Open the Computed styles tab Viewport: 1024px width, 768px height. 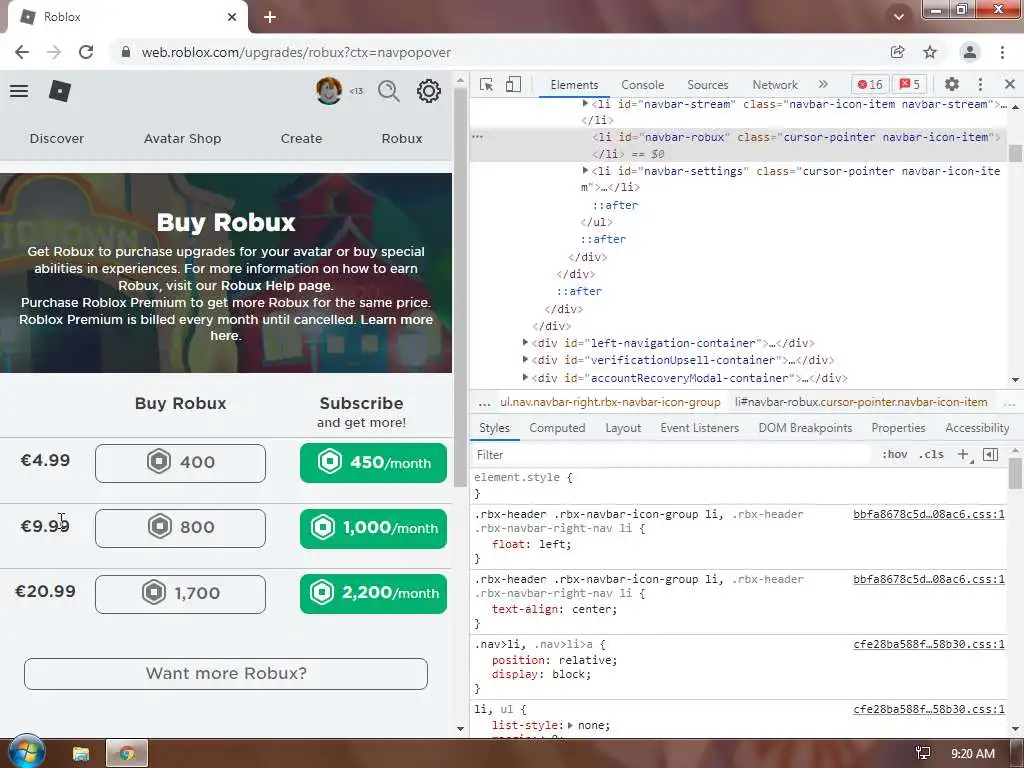tap(557, 428)
